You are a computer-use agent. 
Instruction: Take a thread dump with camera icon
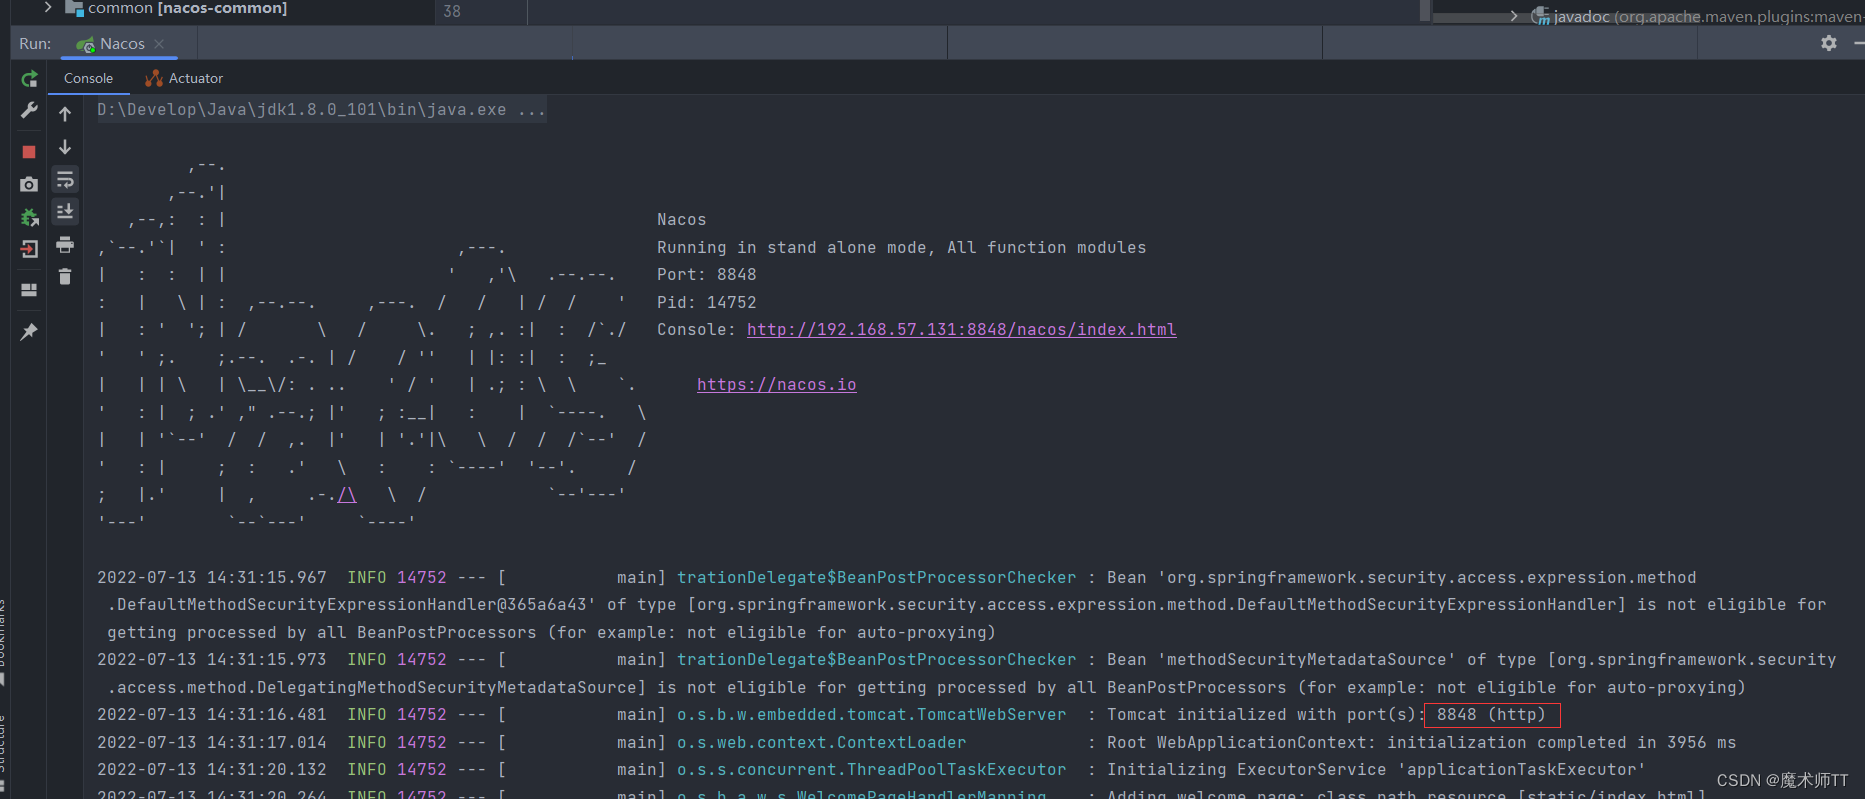point(29,184)
